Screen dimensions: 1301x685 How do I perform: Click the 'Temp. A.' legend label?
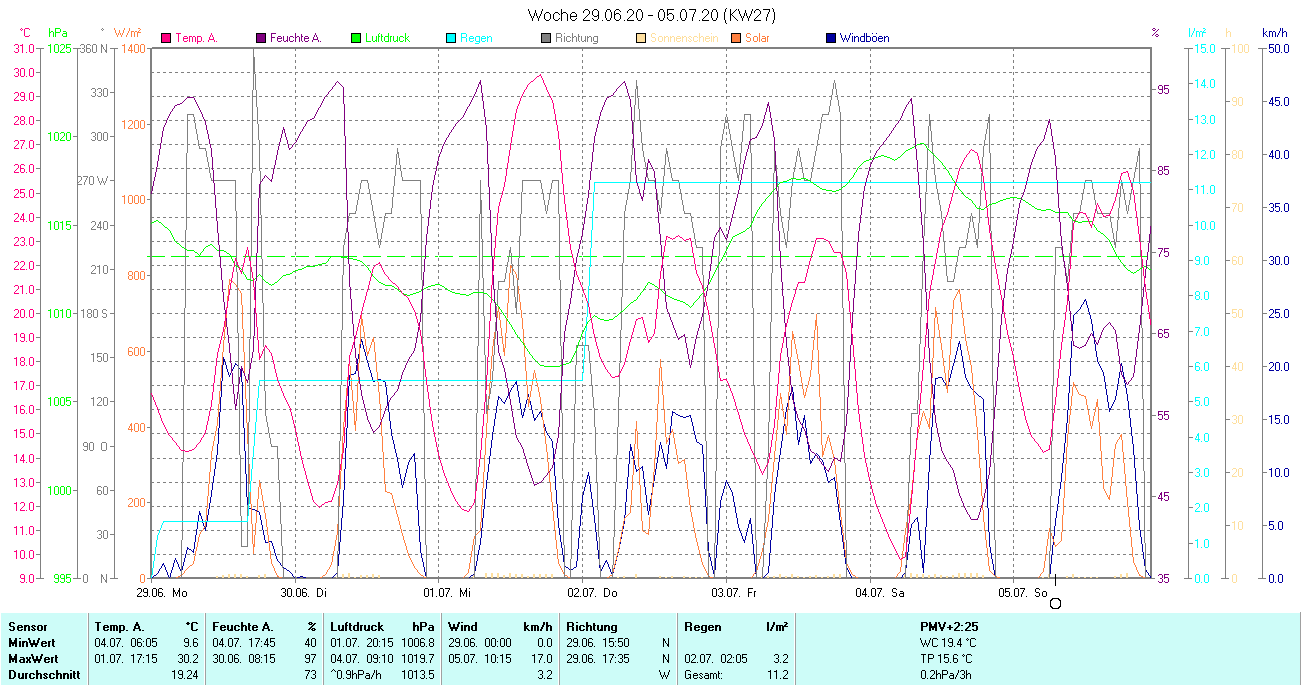(x=196, y=38)
